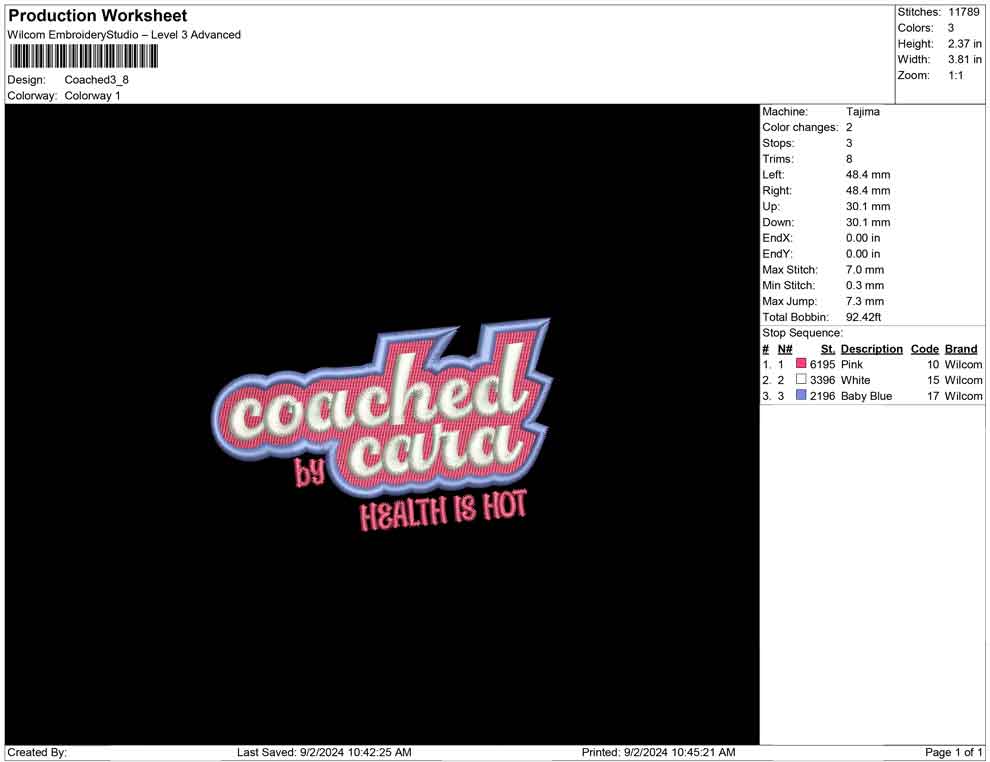Click the Production Worksheet title
990x762 pixels.
96,15
